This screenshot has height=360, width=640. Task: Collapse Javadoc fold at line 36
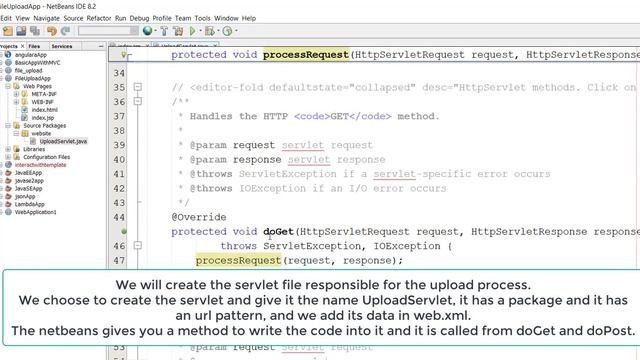138,101
